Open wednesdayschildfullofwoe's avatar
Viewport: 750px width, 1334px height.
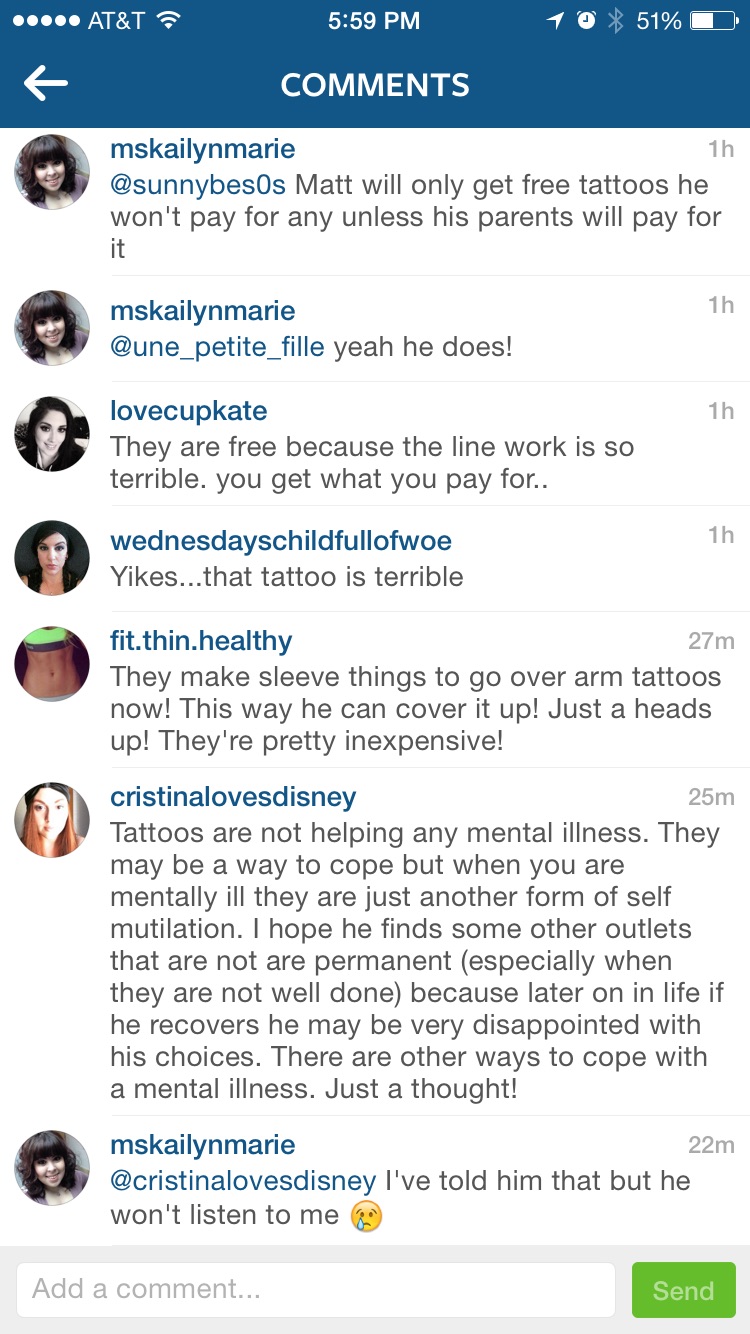click(x=52, y=557)
